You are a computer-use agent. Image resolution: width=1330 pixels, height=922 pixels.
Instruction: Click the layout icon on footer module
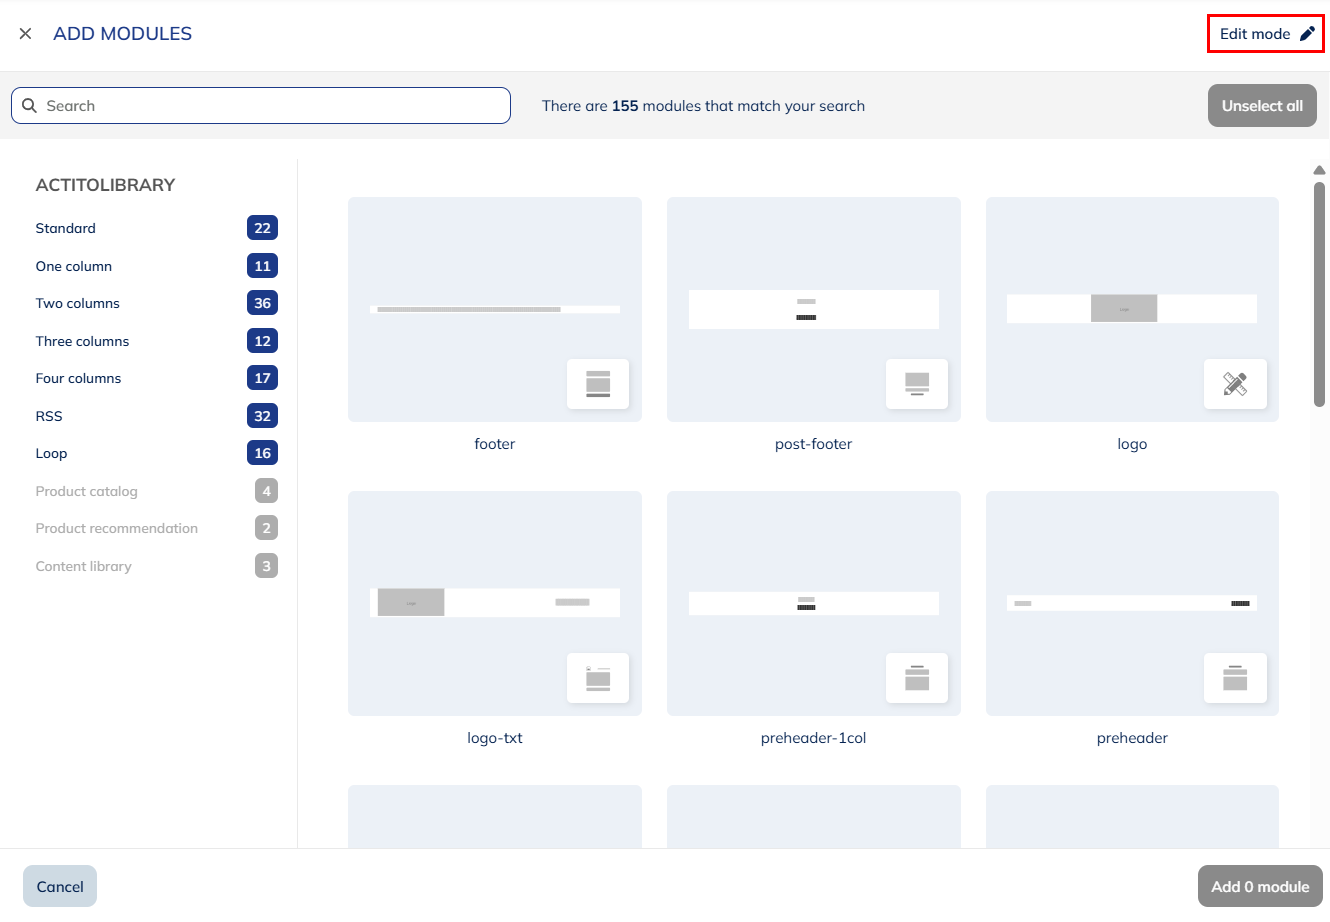(598, 384)
